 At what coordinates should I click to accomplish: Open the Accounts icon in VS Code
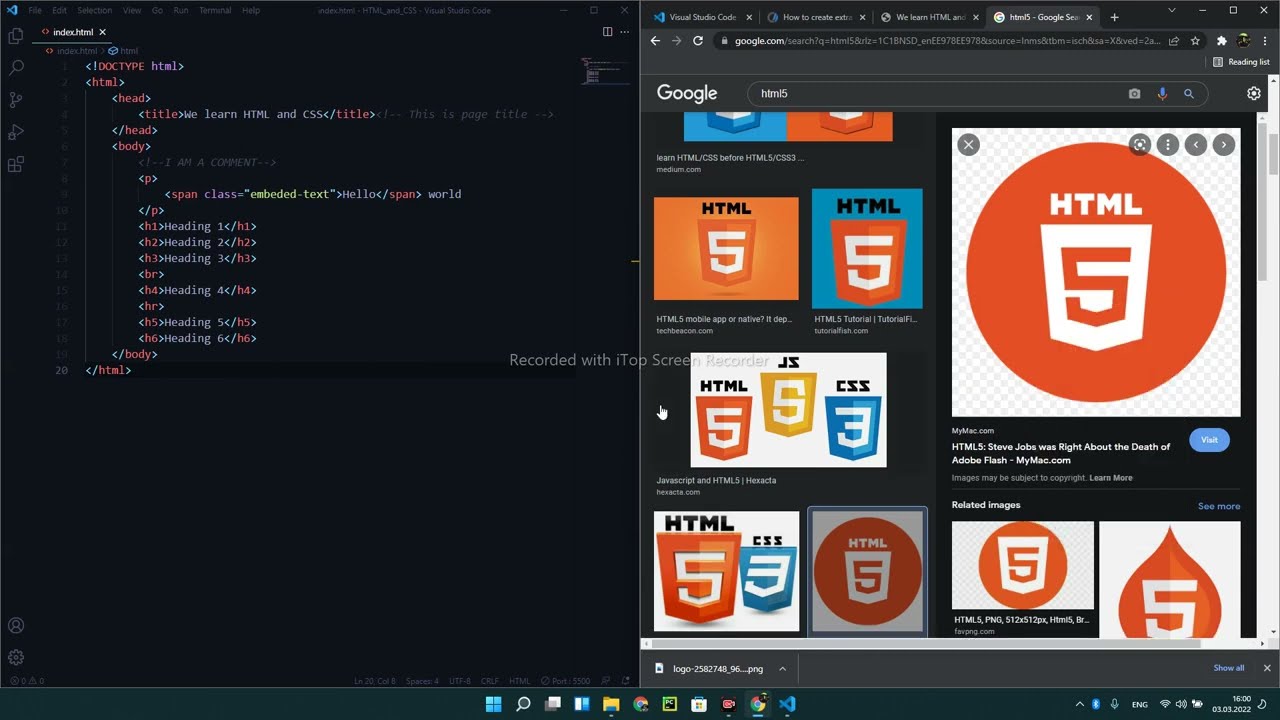coord(16,626)
